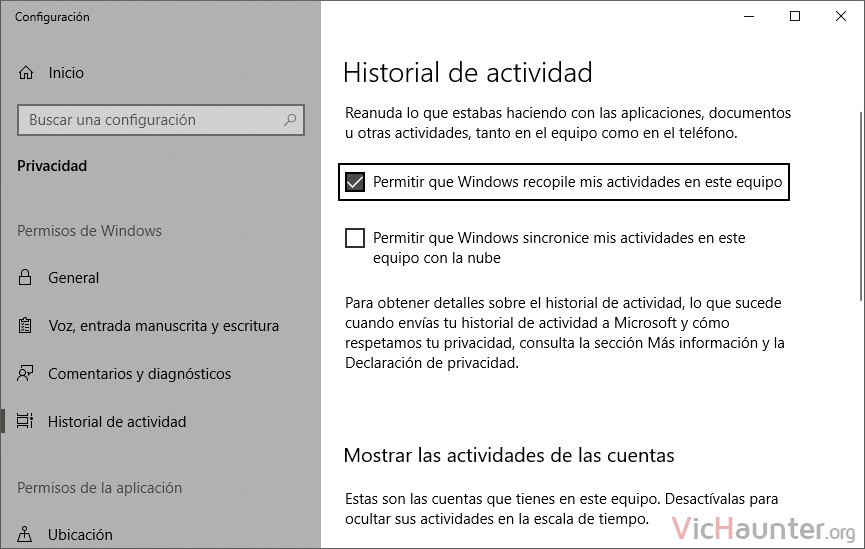Image resolution: width=865 pixels, height=549 pixels.
Task: Minimize the Configuración window
Action: (749, 17)
